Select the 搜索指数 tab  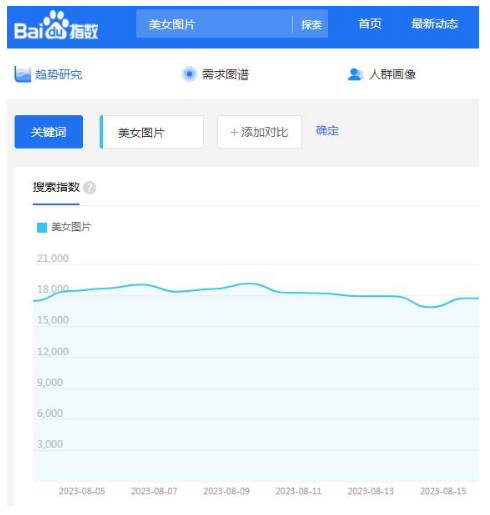click(x=56, y=187)
